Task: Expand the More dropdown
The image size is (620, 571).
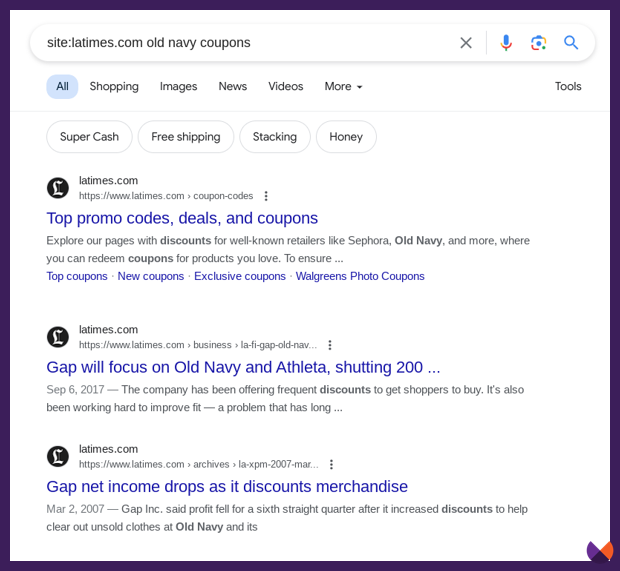Action: (x=343, y=87)
